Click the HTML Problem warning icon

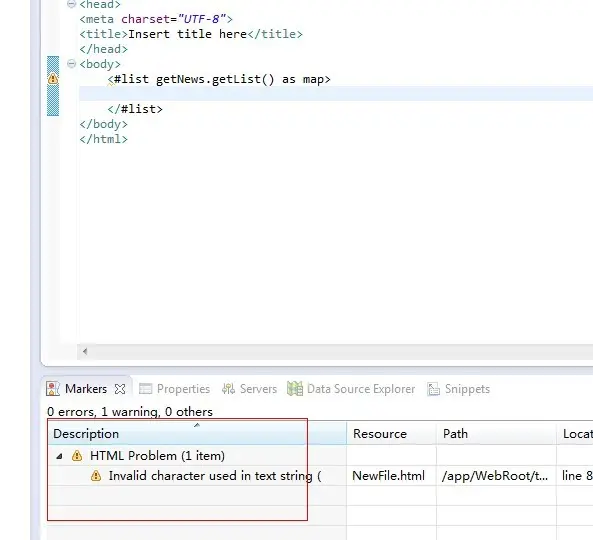pos(77,456)
